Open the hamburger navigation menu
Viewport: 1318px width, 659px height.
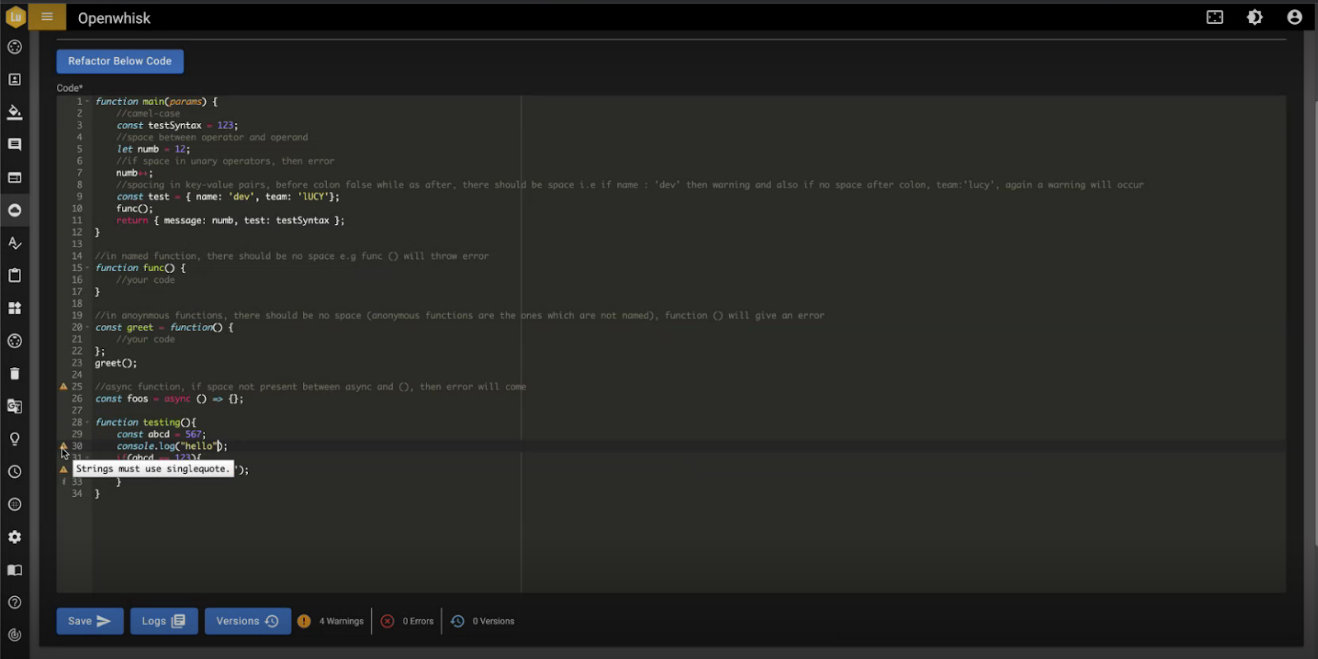coord(47,17)
